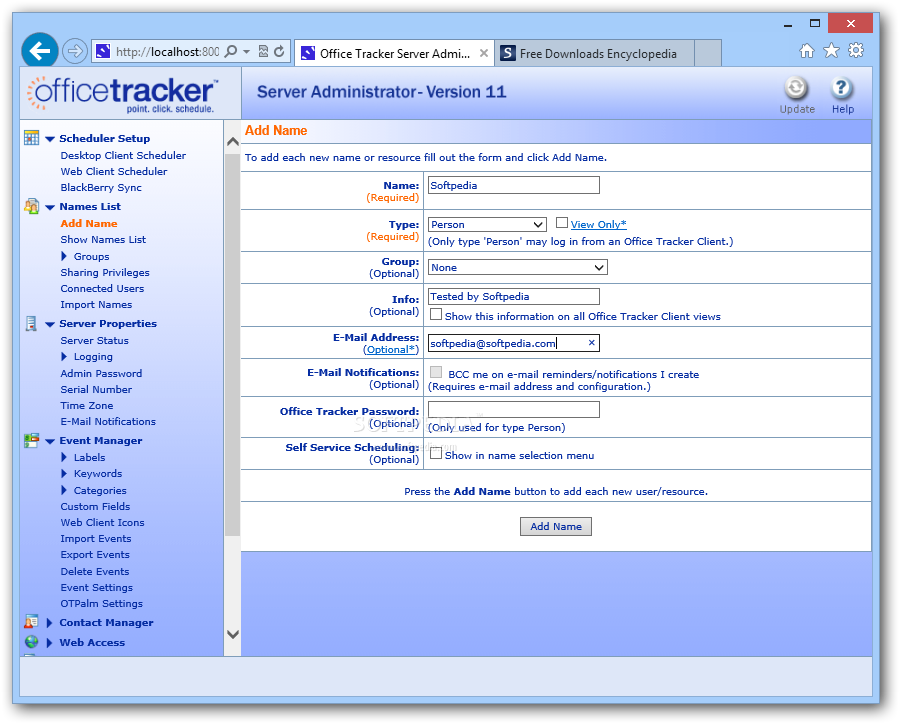Enable Show this information on all views checkbox

pos(436,315)
